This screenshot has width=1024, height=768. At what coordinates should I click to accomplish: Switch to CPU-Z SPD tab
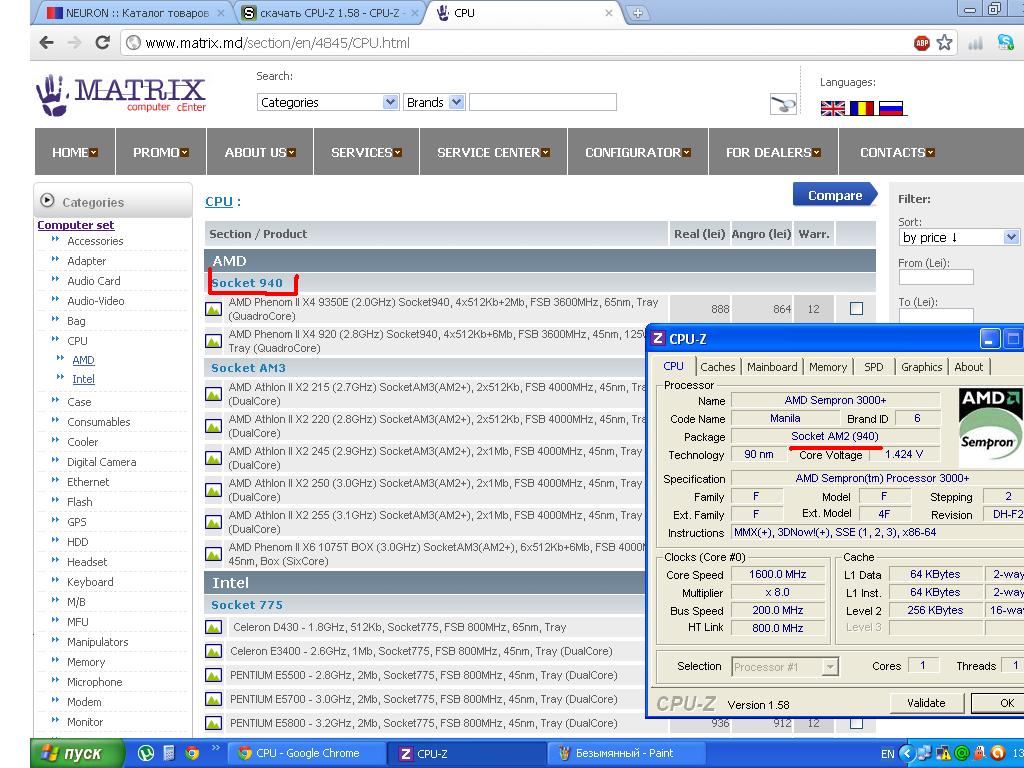874,367
